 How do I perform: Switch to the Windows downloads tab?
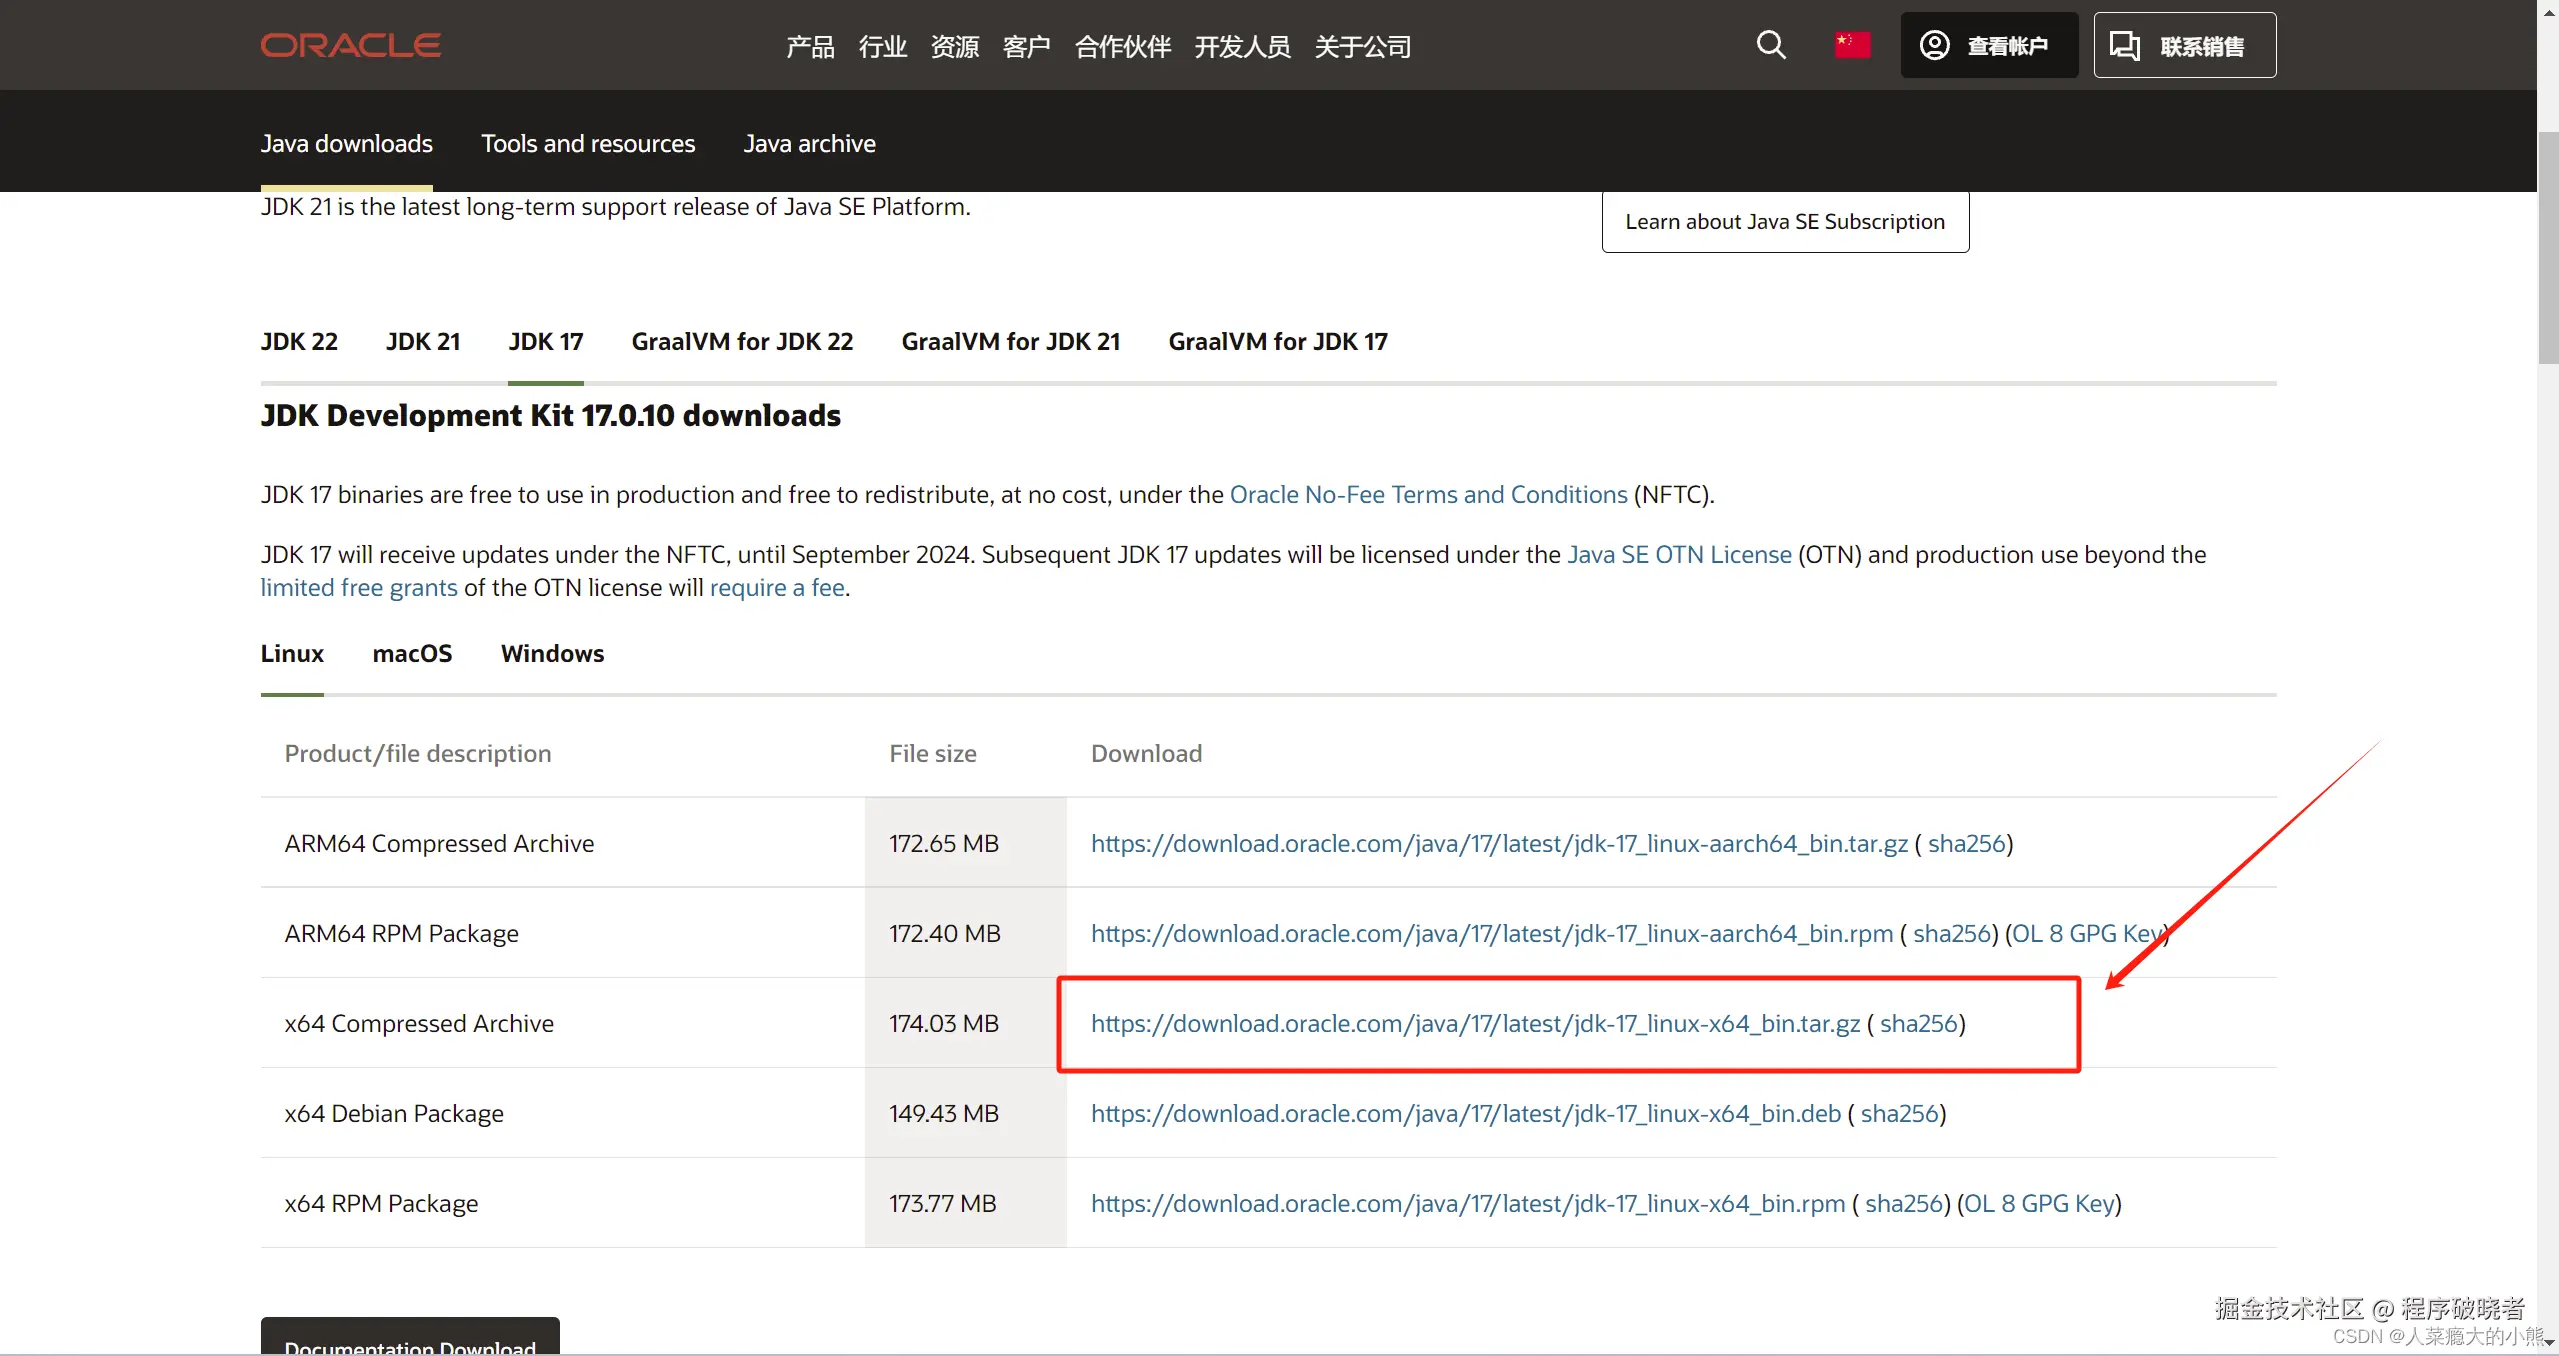pos(552,654)
